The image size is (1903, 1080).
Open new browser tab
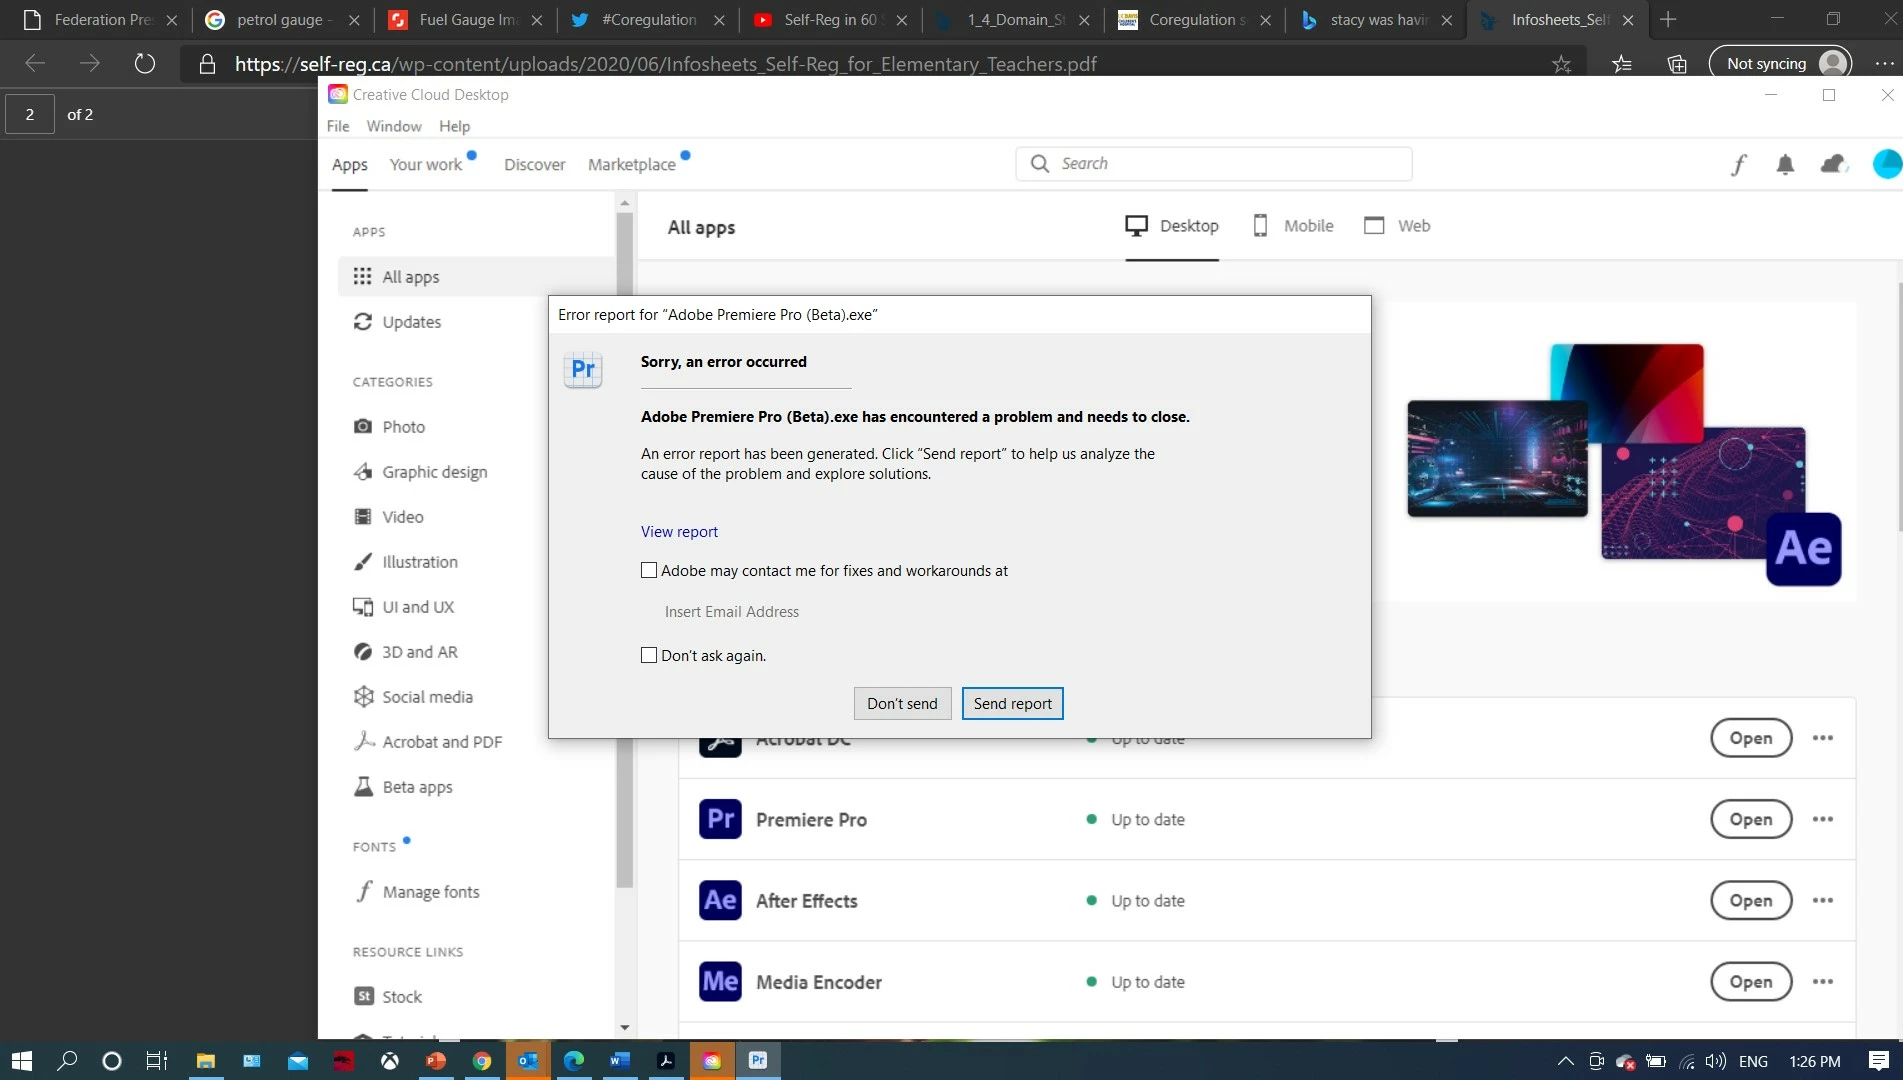[x=1667, y=20]
